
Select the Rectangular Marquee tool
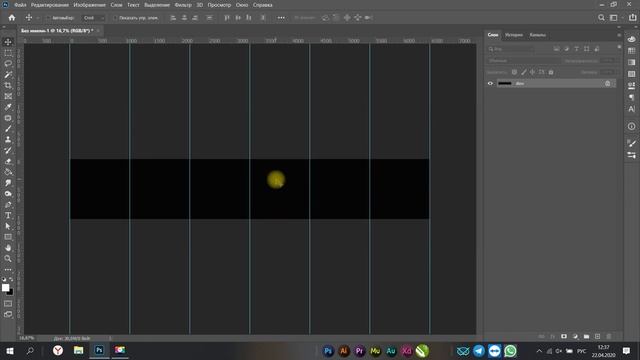[x=8, y=53]
